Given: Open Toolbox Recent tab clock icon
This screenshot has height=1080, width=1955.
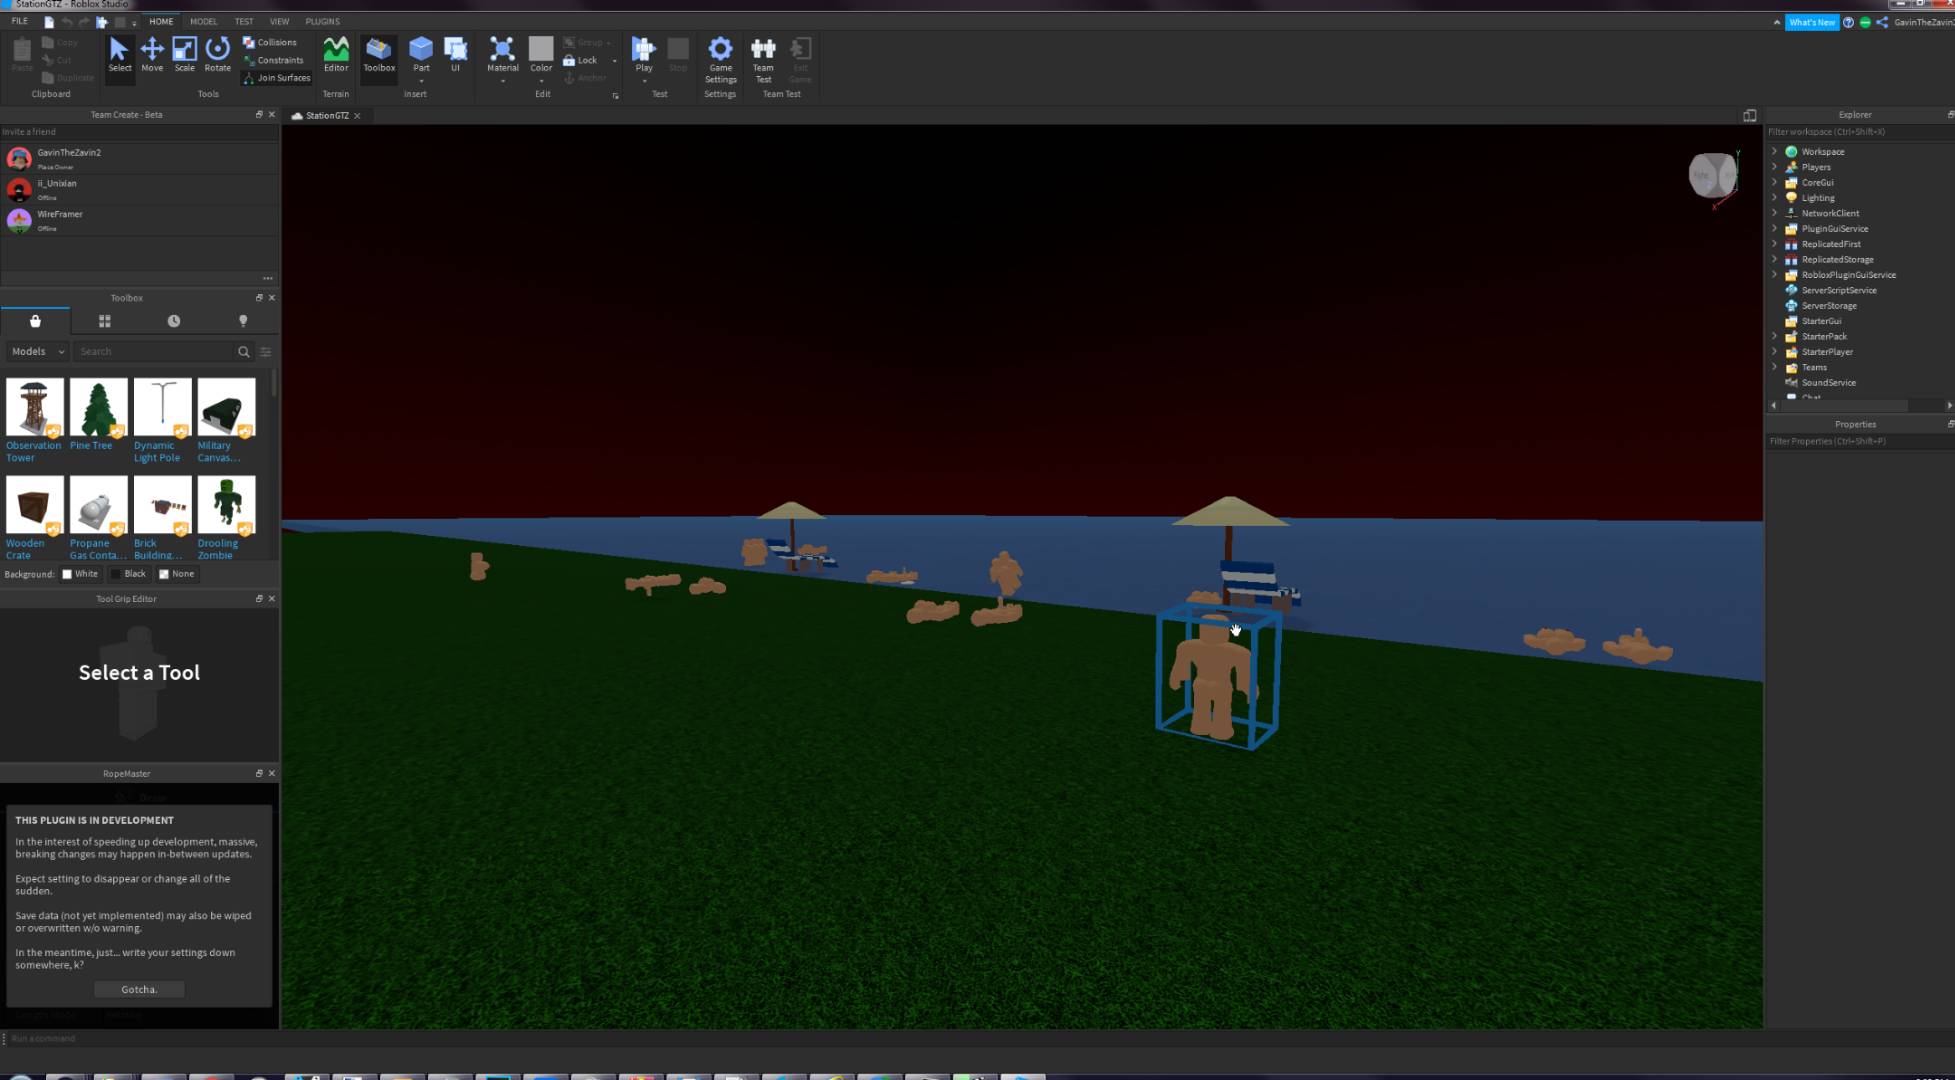Looking at the screenshot, I should 174,321.
